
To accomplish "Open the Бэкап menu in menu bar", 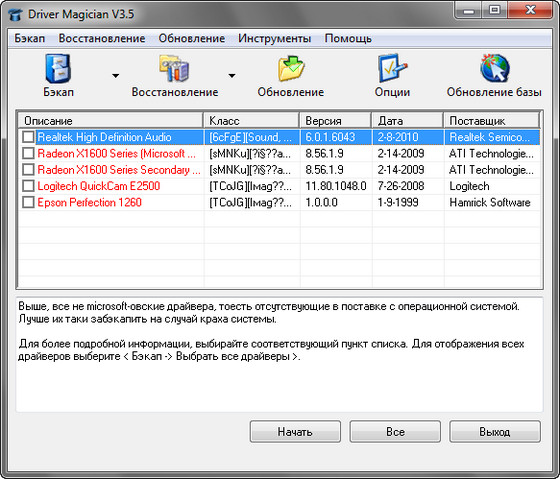I will (x=30, y=38).
